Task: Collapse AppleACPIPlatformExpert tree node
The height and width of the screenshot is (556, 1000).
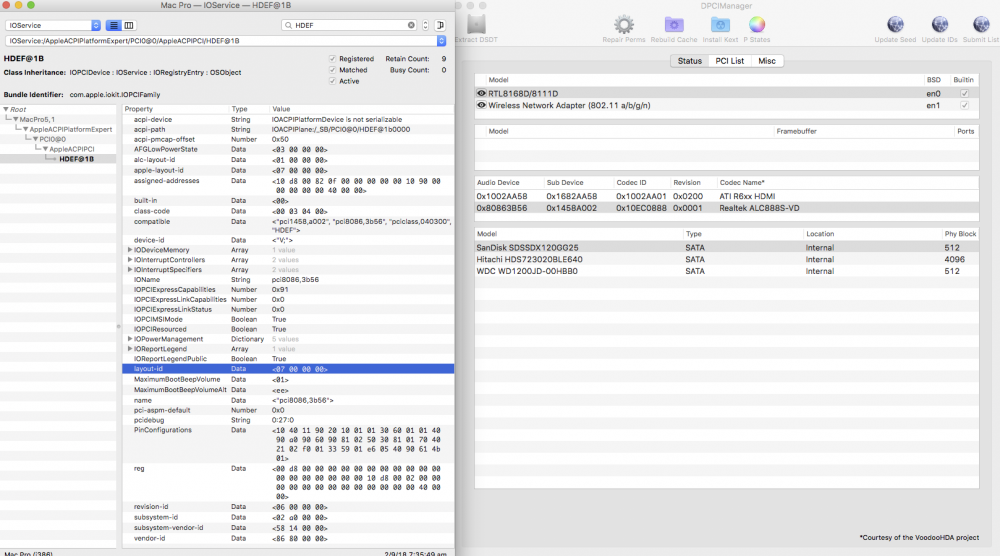Action: click(x=26, y=129)
